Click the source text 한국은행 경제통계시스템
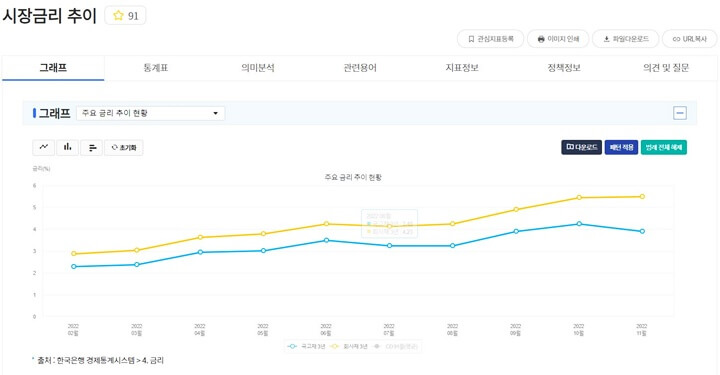This screenshot has height=375, width=720. (x=95, y=360)
